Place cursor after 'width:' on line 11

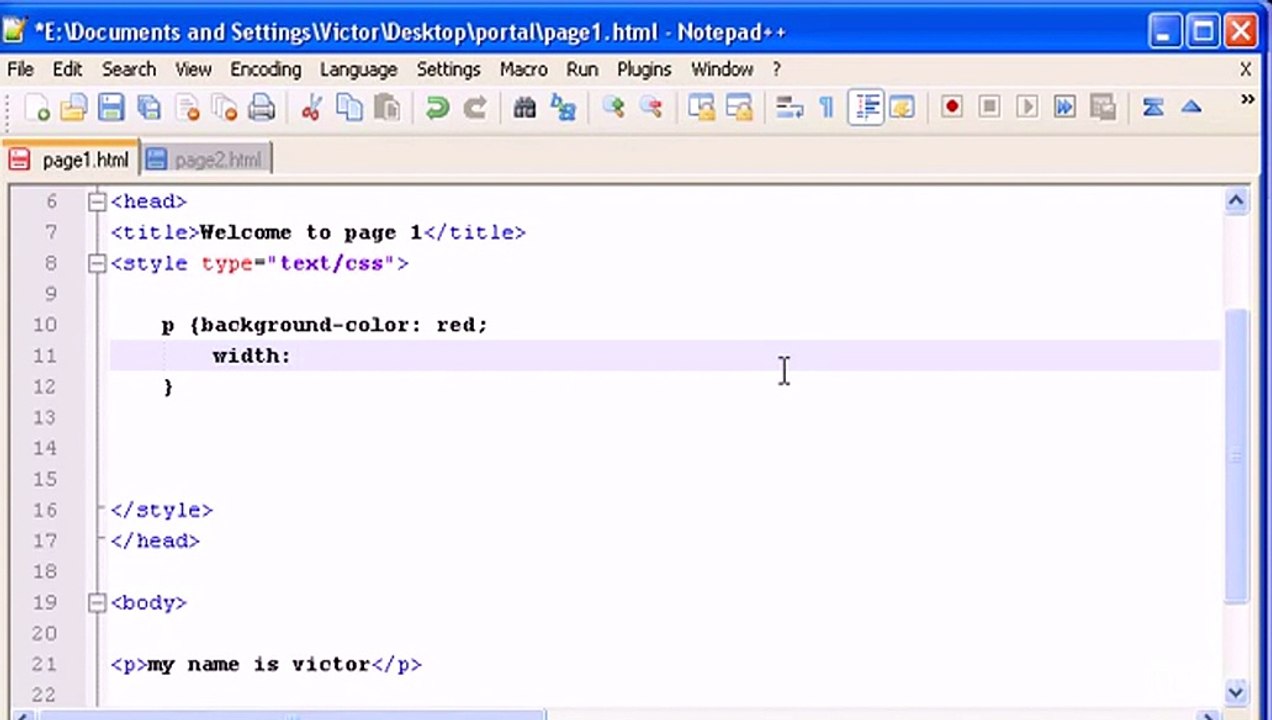click(292, 356)
